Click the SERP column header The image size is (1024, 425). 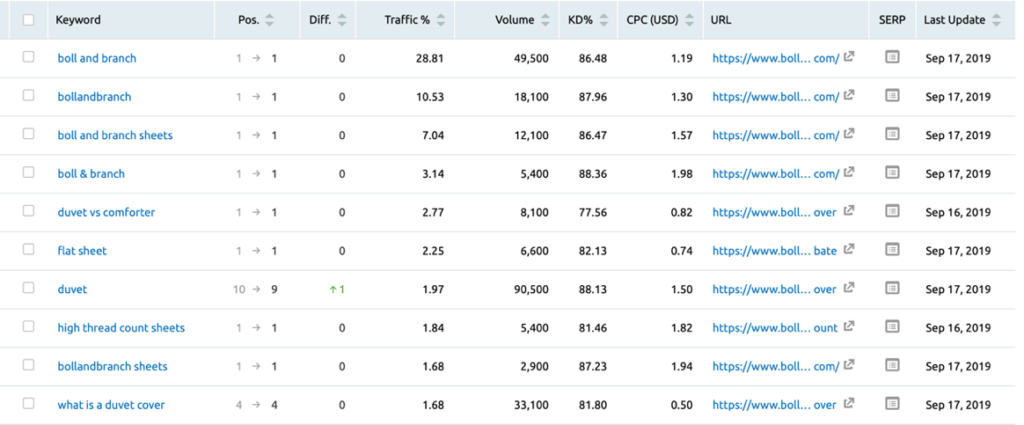tap(892, 20)
